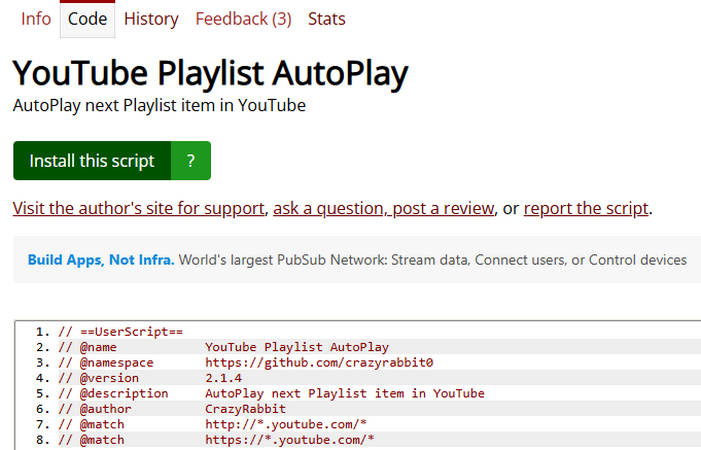View the Stats tab
The width and height of the screenshot is (701, 450).
[x=326, y=19]
